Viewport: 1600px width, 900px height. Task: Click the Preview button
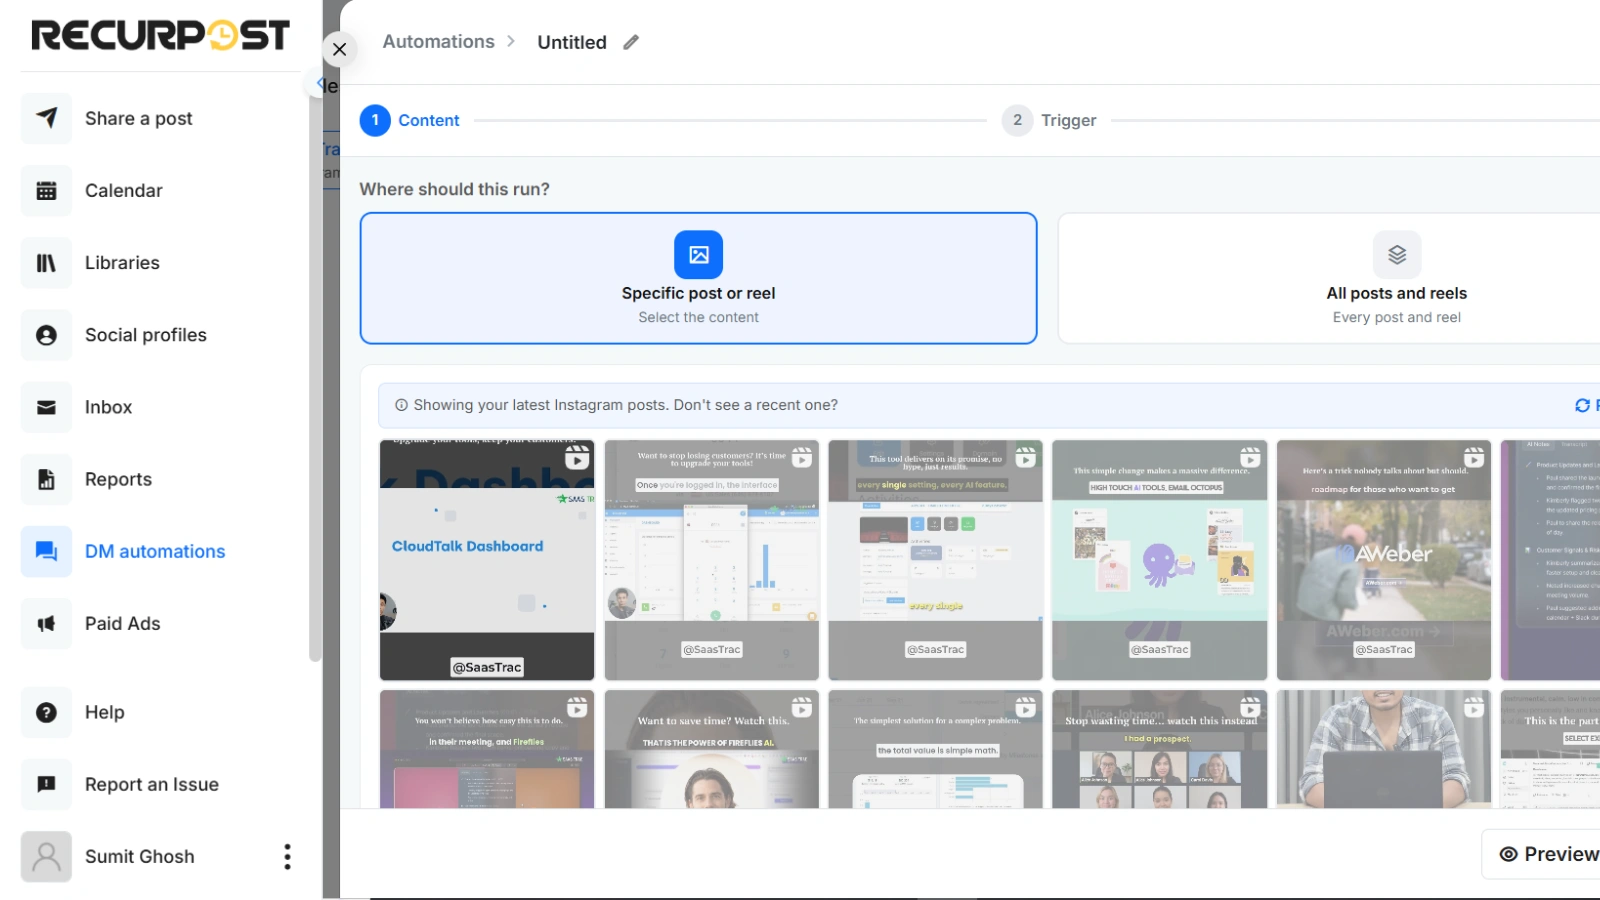coord(1548,853)
